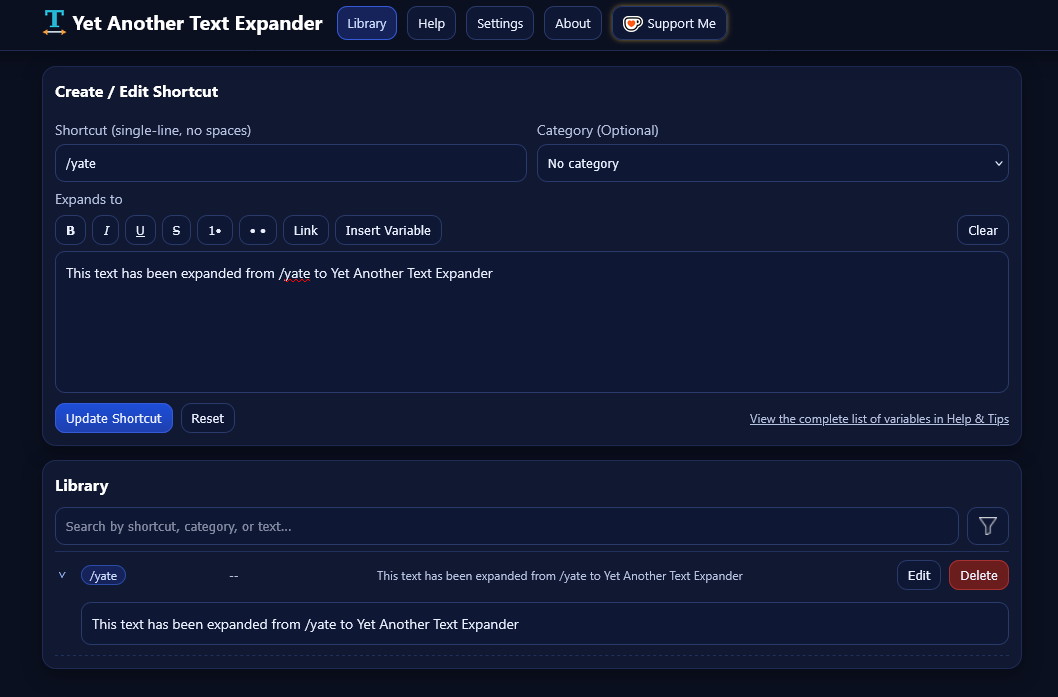Edit the /yate shortcut
Image resolution: width=1058 pixels, height=697 pixels.
918,575
